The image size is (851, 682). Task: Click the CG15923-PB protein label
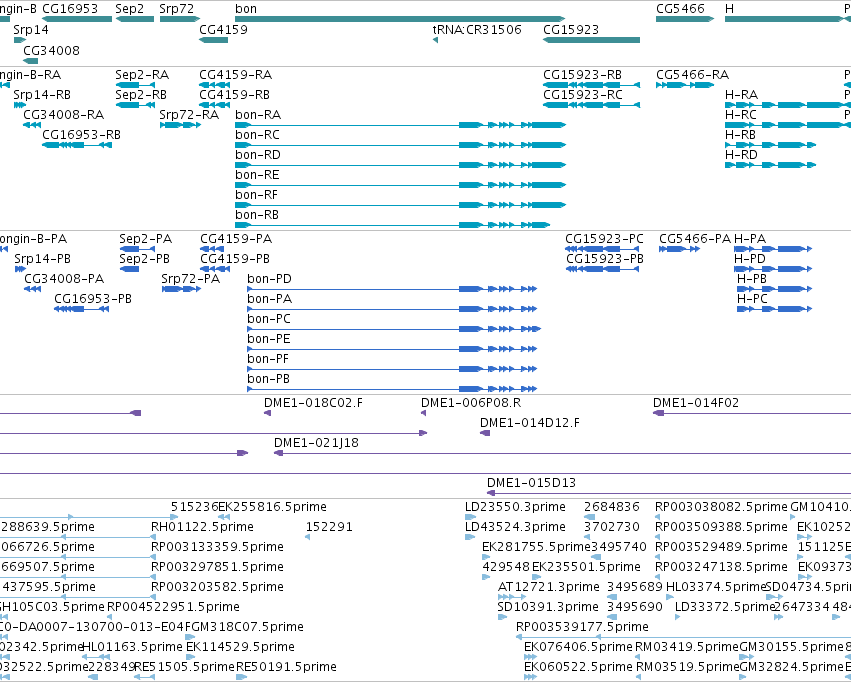point(605,259)
